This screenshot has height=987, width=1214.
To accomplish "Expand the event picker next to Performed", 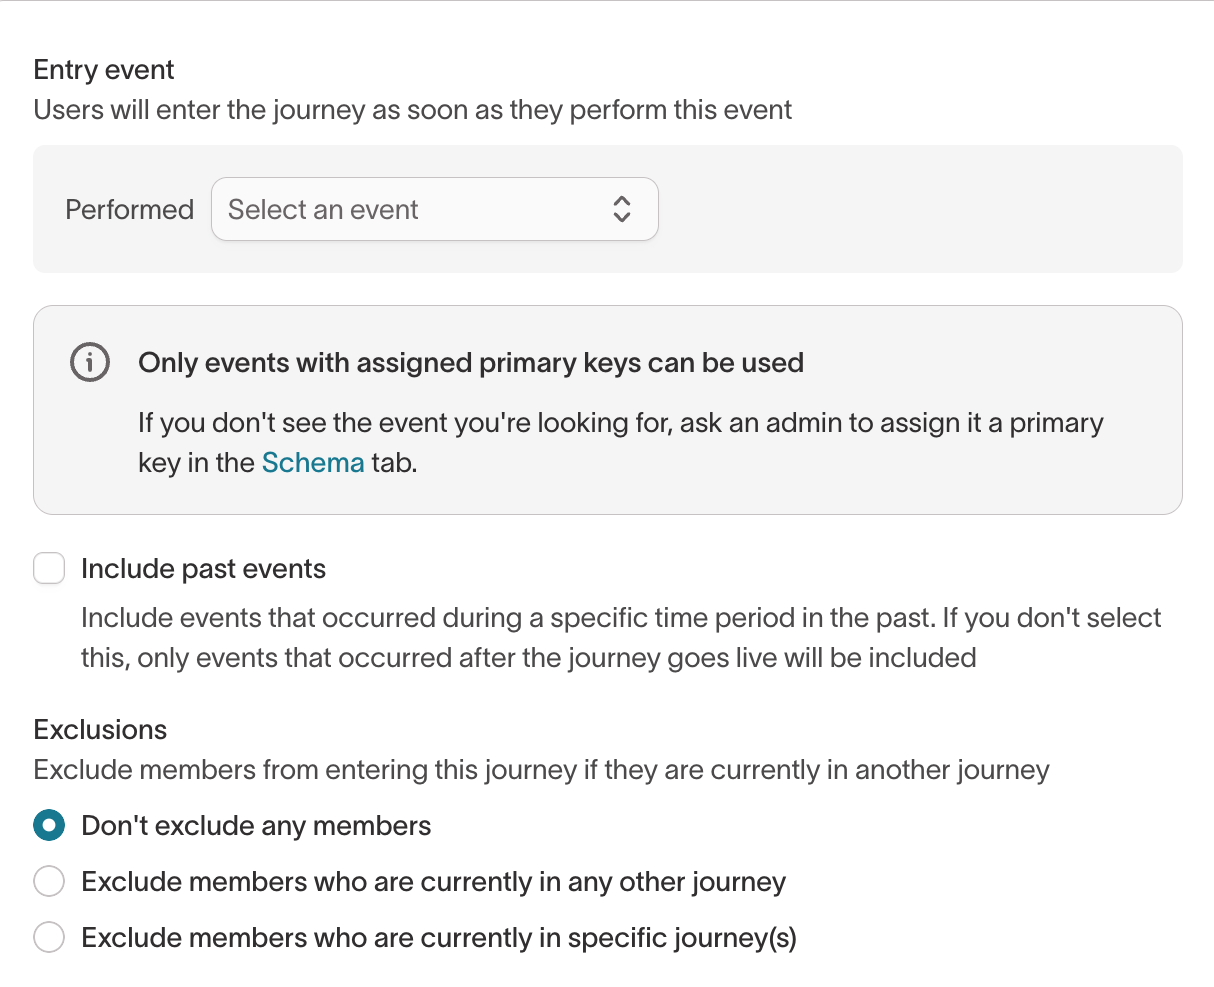I will tap(434, 209).
